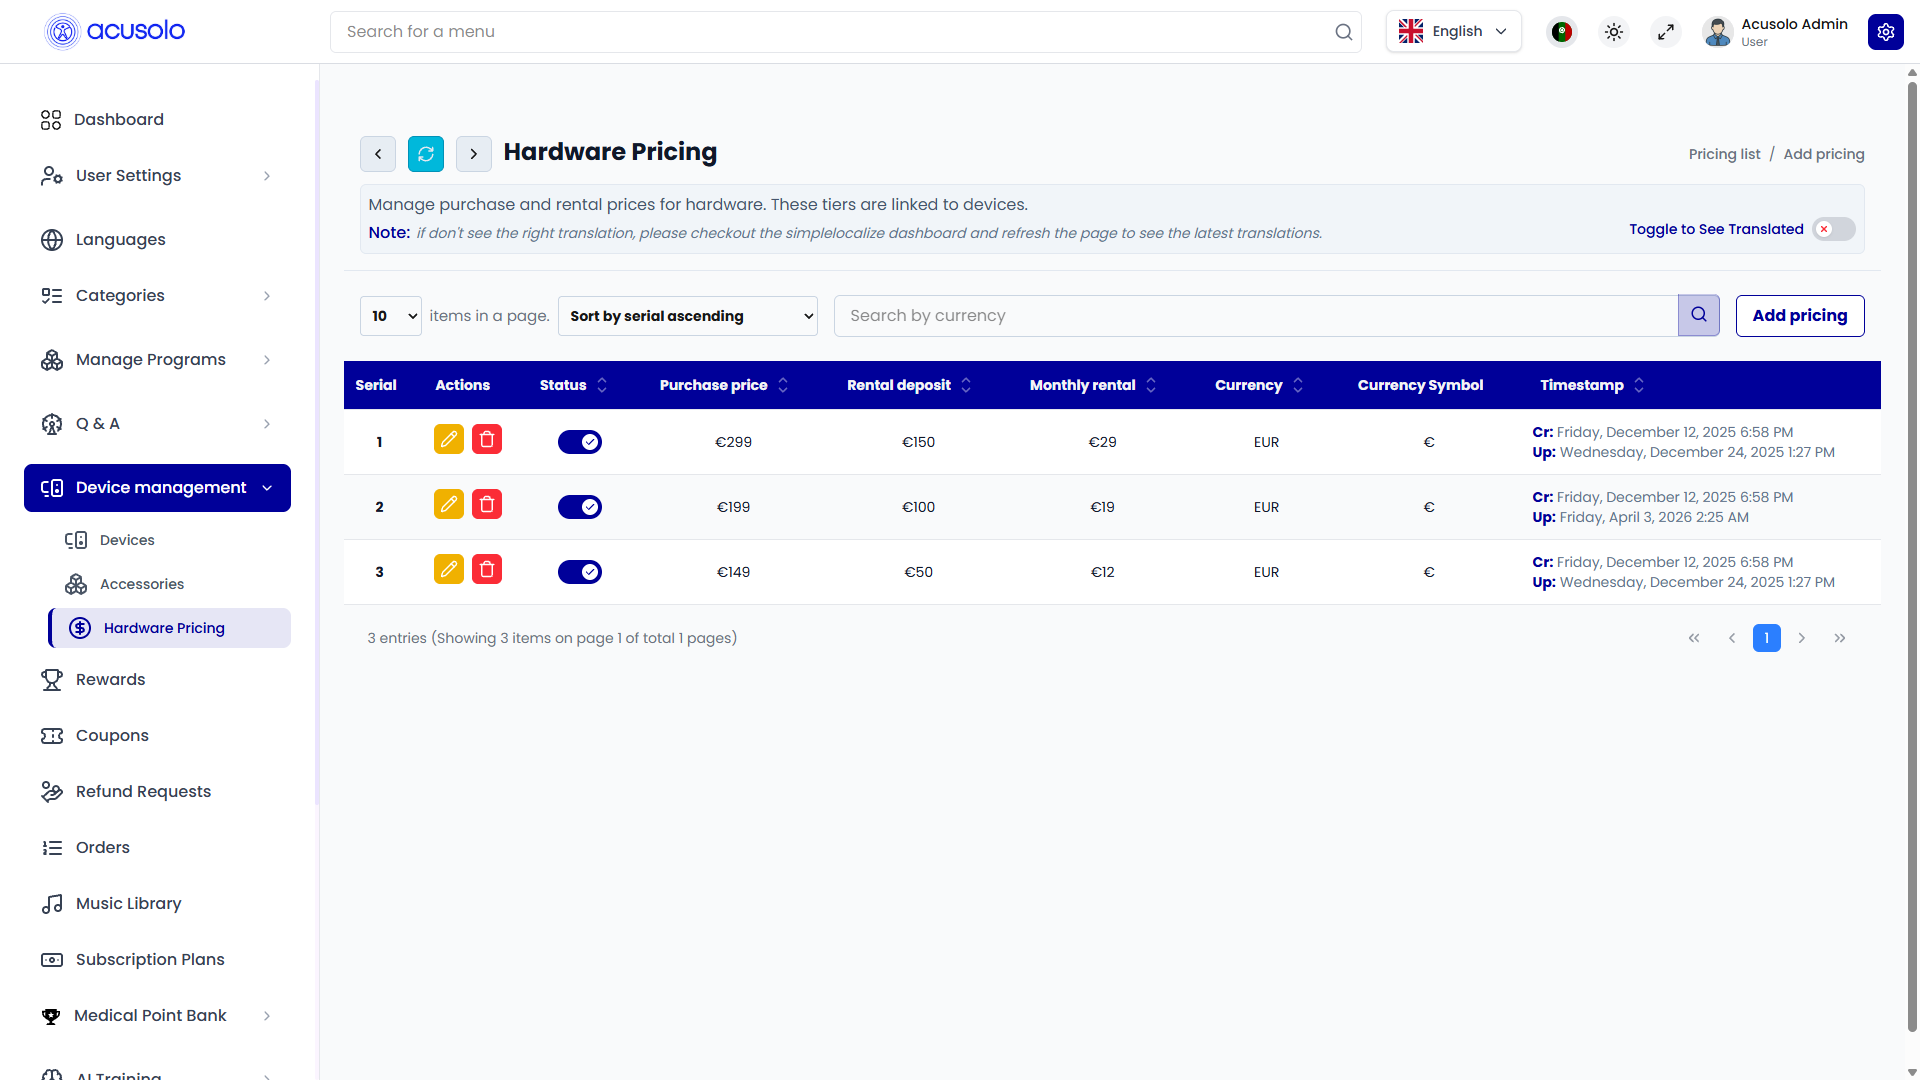Toggle status switch for €199 row

pyautogui.click(x=580, y=507)
